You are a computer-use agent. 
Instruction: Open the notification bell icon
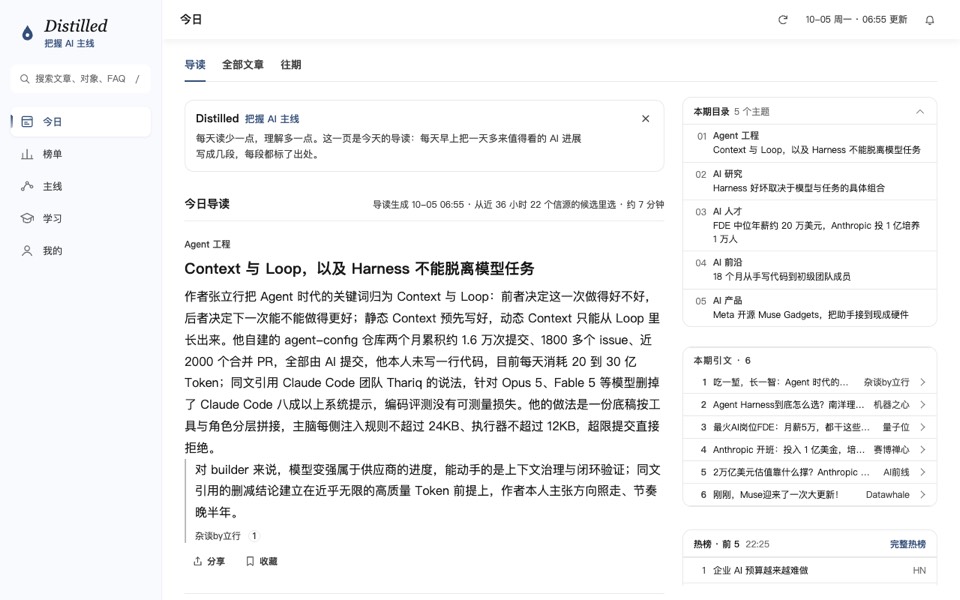coord(929,20)
